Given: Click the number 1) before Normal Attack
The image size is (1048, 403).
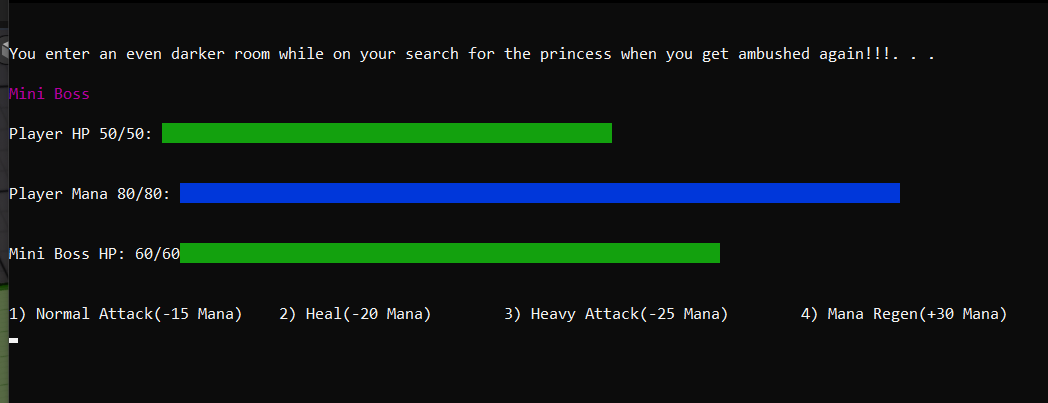Looking at the screenshot, I should (18, 314).
